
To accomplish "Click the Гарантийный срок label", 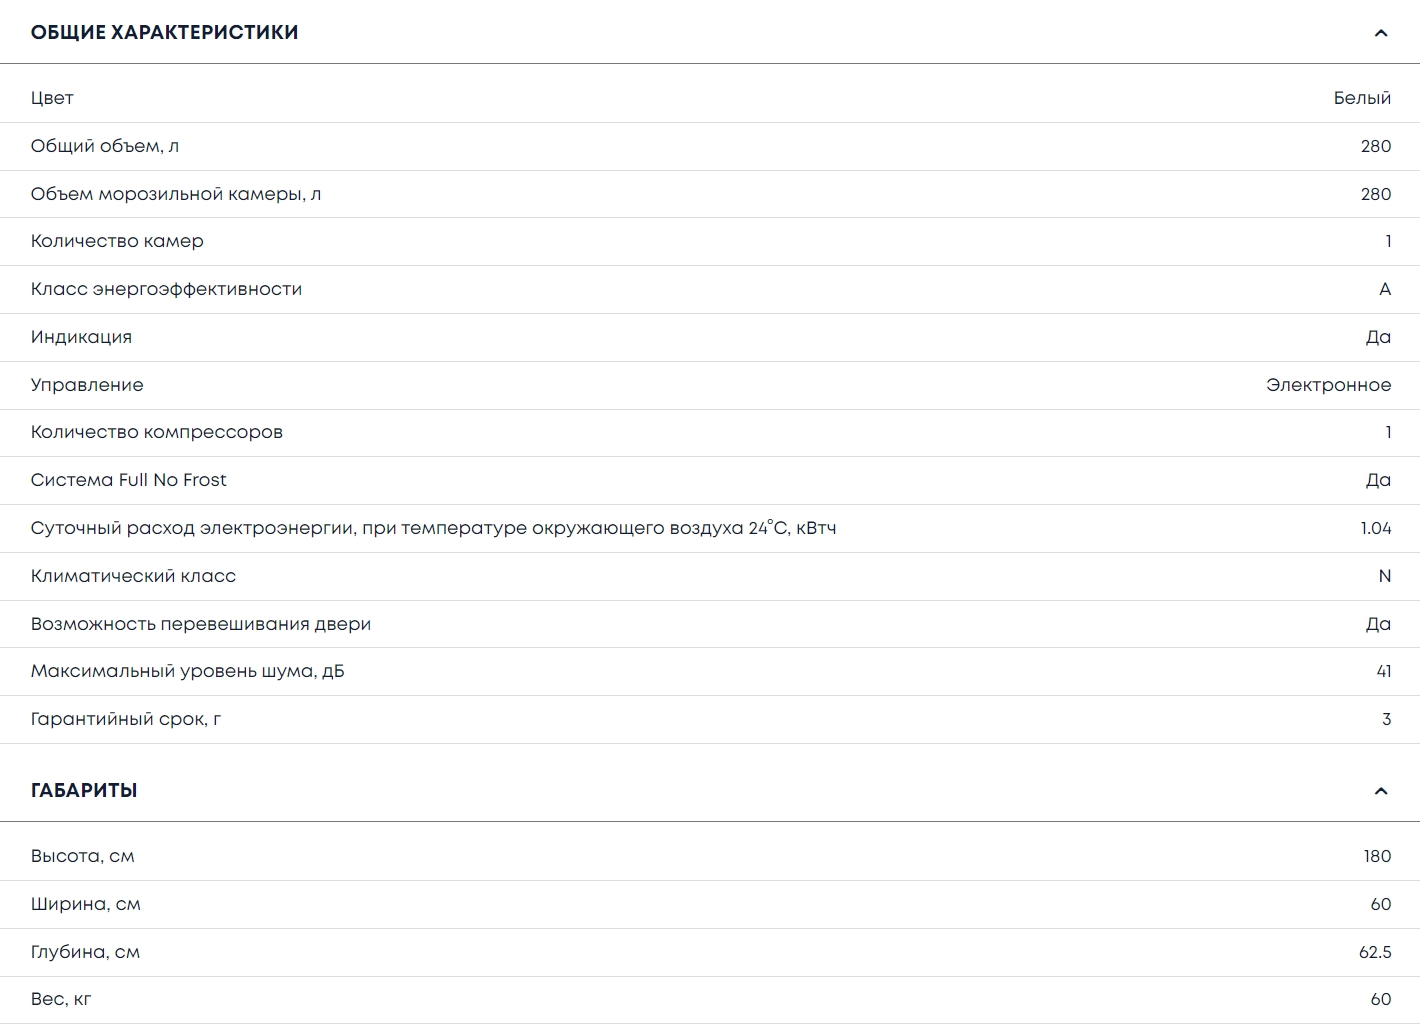I will [x=126, y=719].
